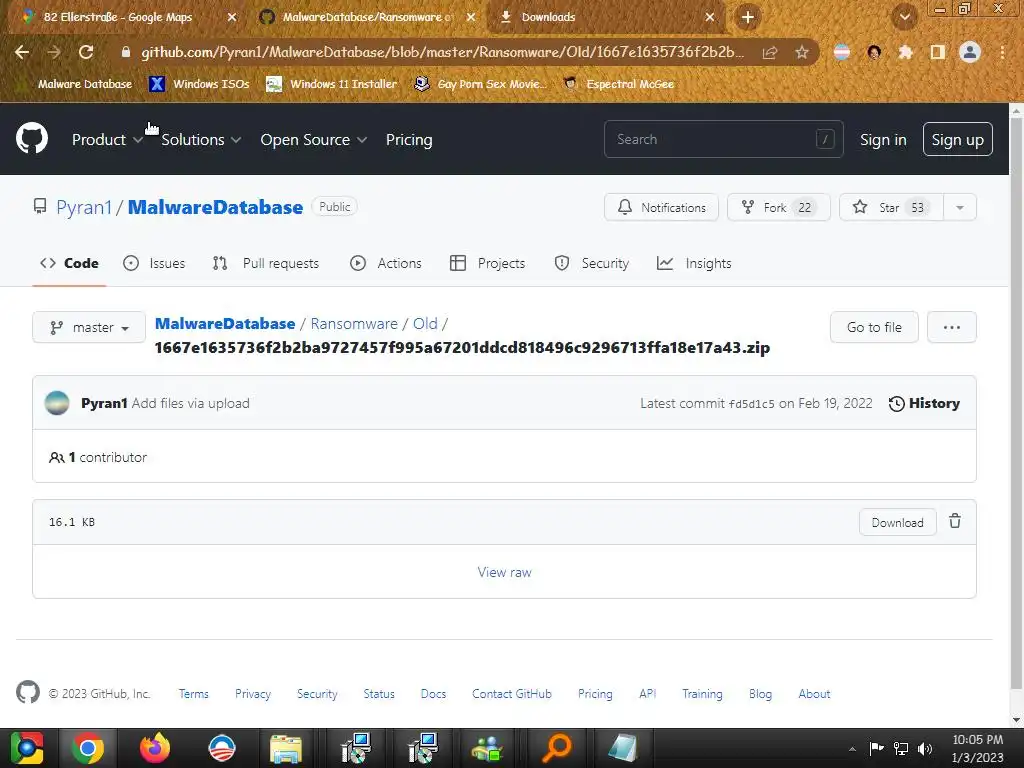Image resolution: width=1024 pixels, height=768 pixels.
Task: Reload the page with refresh icon
Action: coord(86,52)
